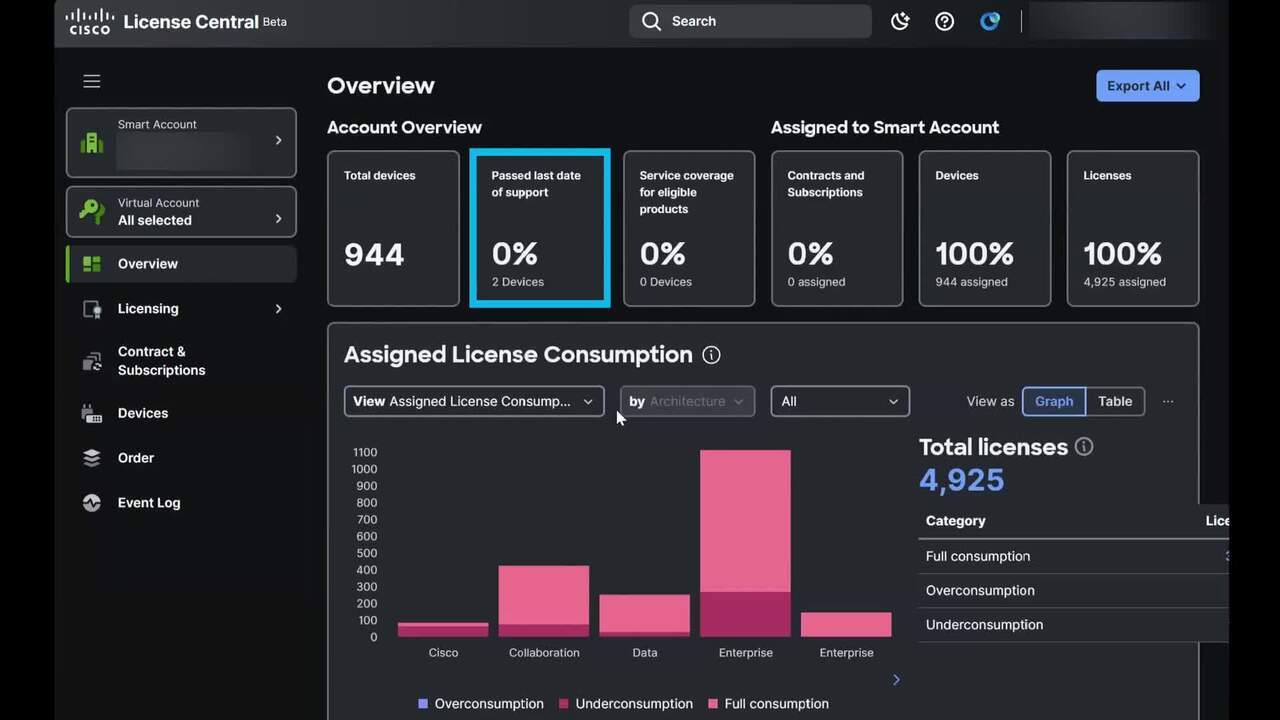Open the All filter dropdown
Image resolution: width=1280 pixels, height=720 pixels.
click(x=840, y=401)
